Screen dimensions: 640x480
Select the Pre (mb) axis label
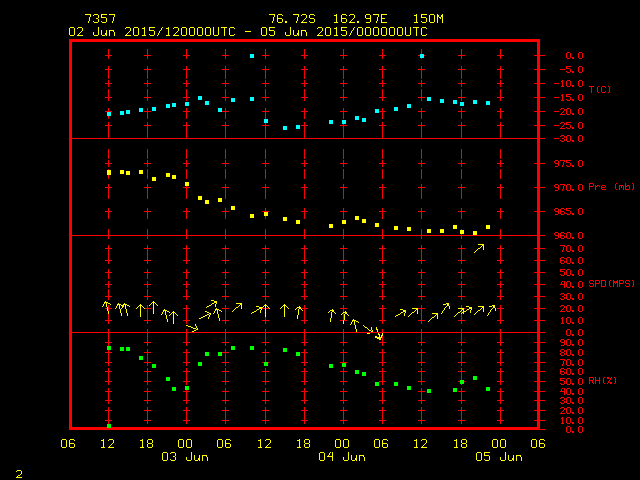(x=604, y=187)
